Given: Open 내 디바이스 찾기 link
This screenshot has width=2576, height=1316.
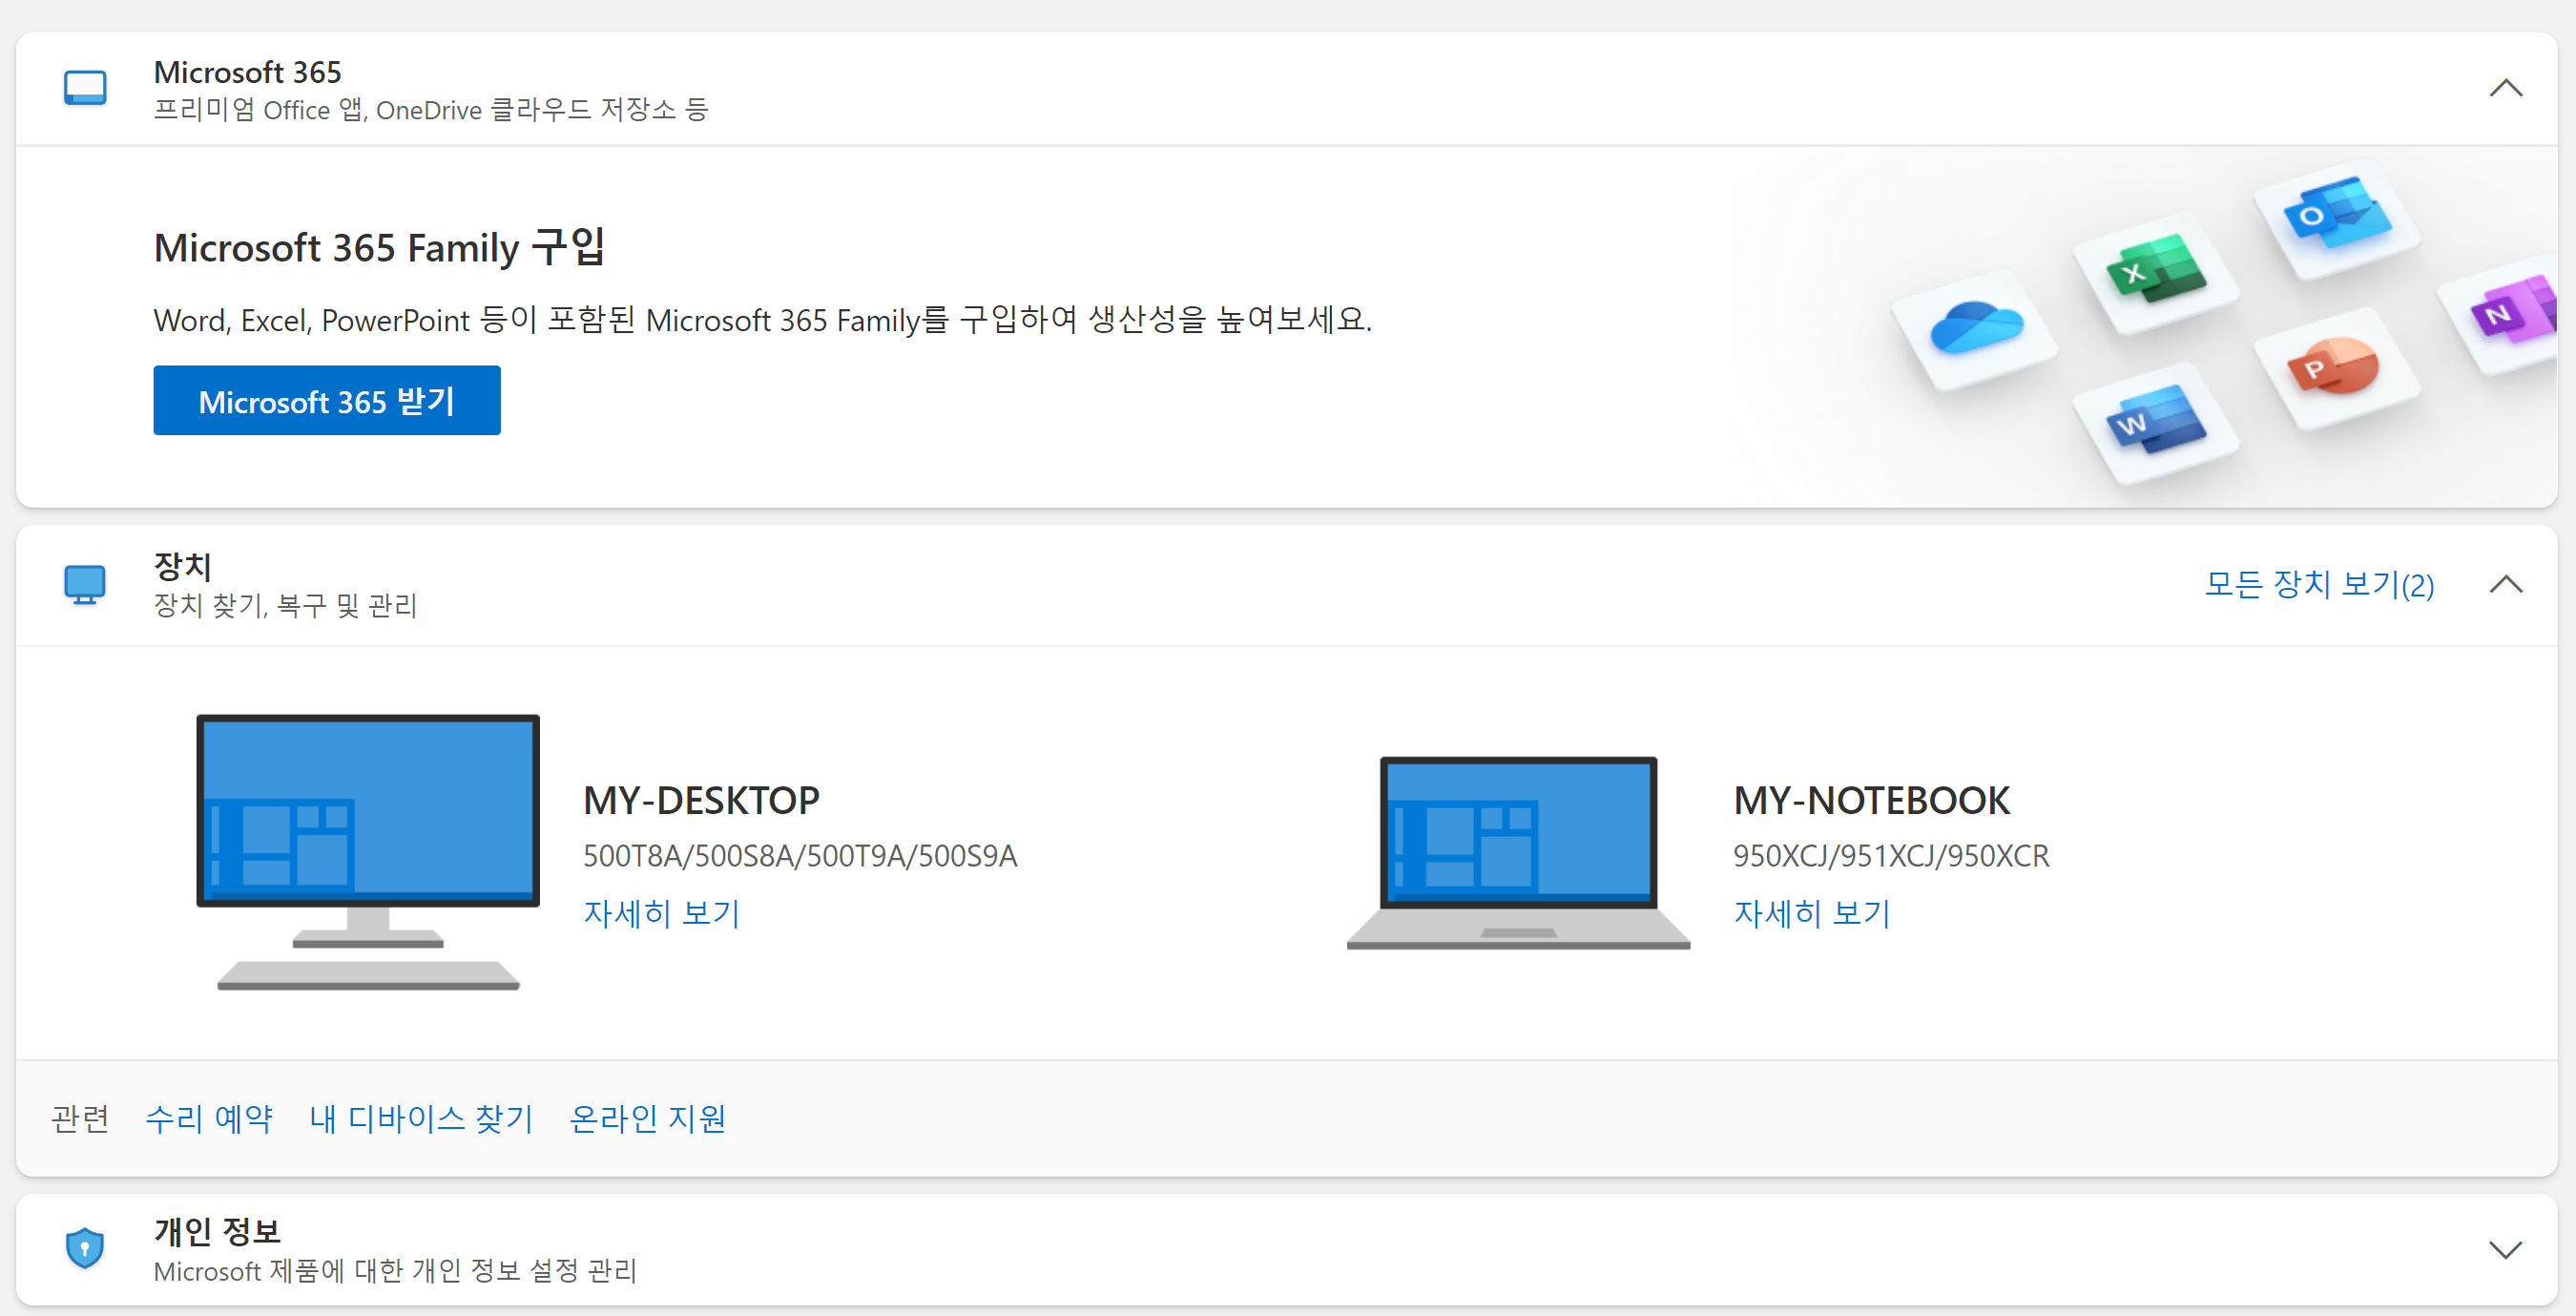Looking at the screenshot, I should tap(421, 1118).
